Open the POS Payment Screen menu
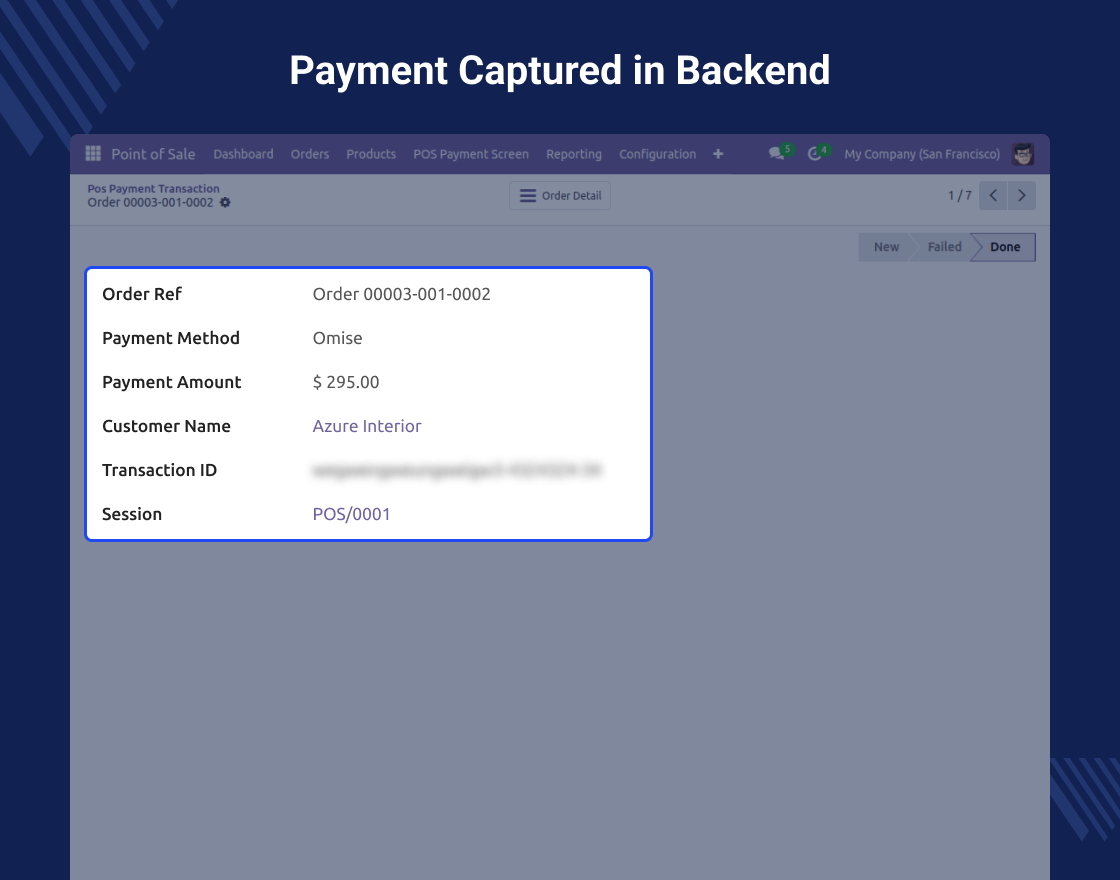The height and width of the screenshot is (880, 1120). (471, 154)
